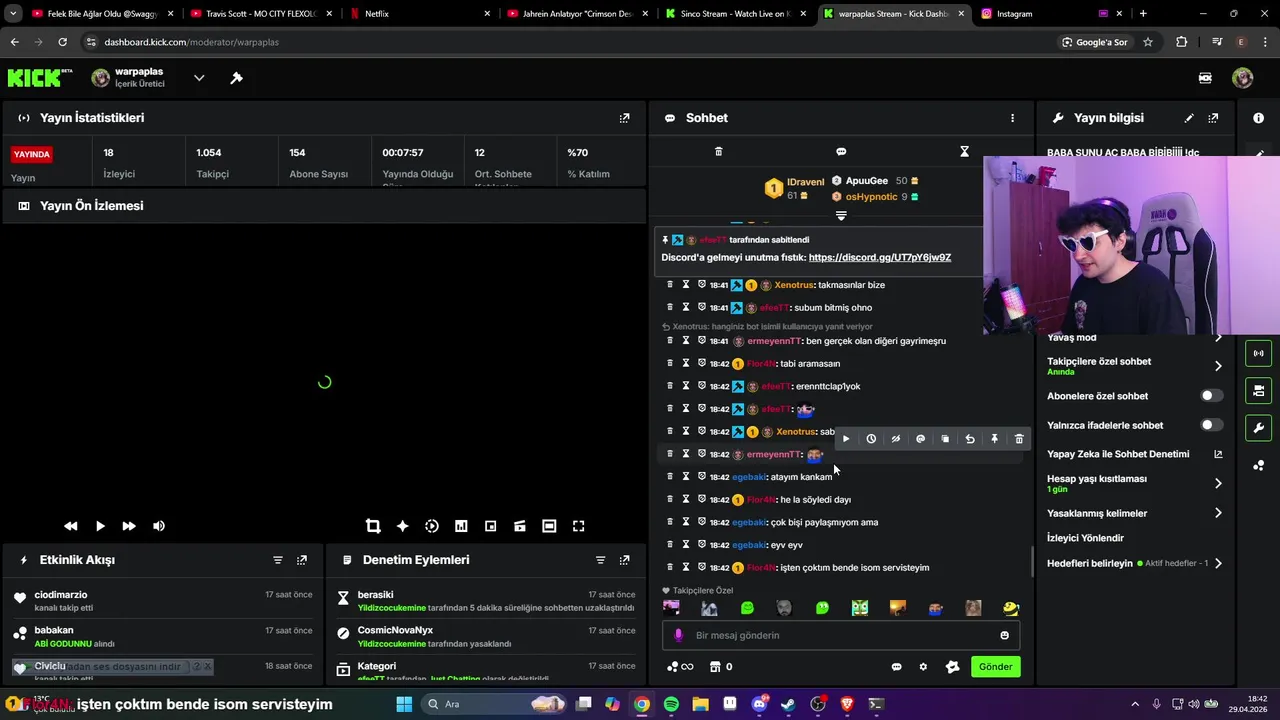Viewport: 1280px width, 720px height.
Task: Ban the user who wrote 'eyv eyv'
Action: pos(701,545)
